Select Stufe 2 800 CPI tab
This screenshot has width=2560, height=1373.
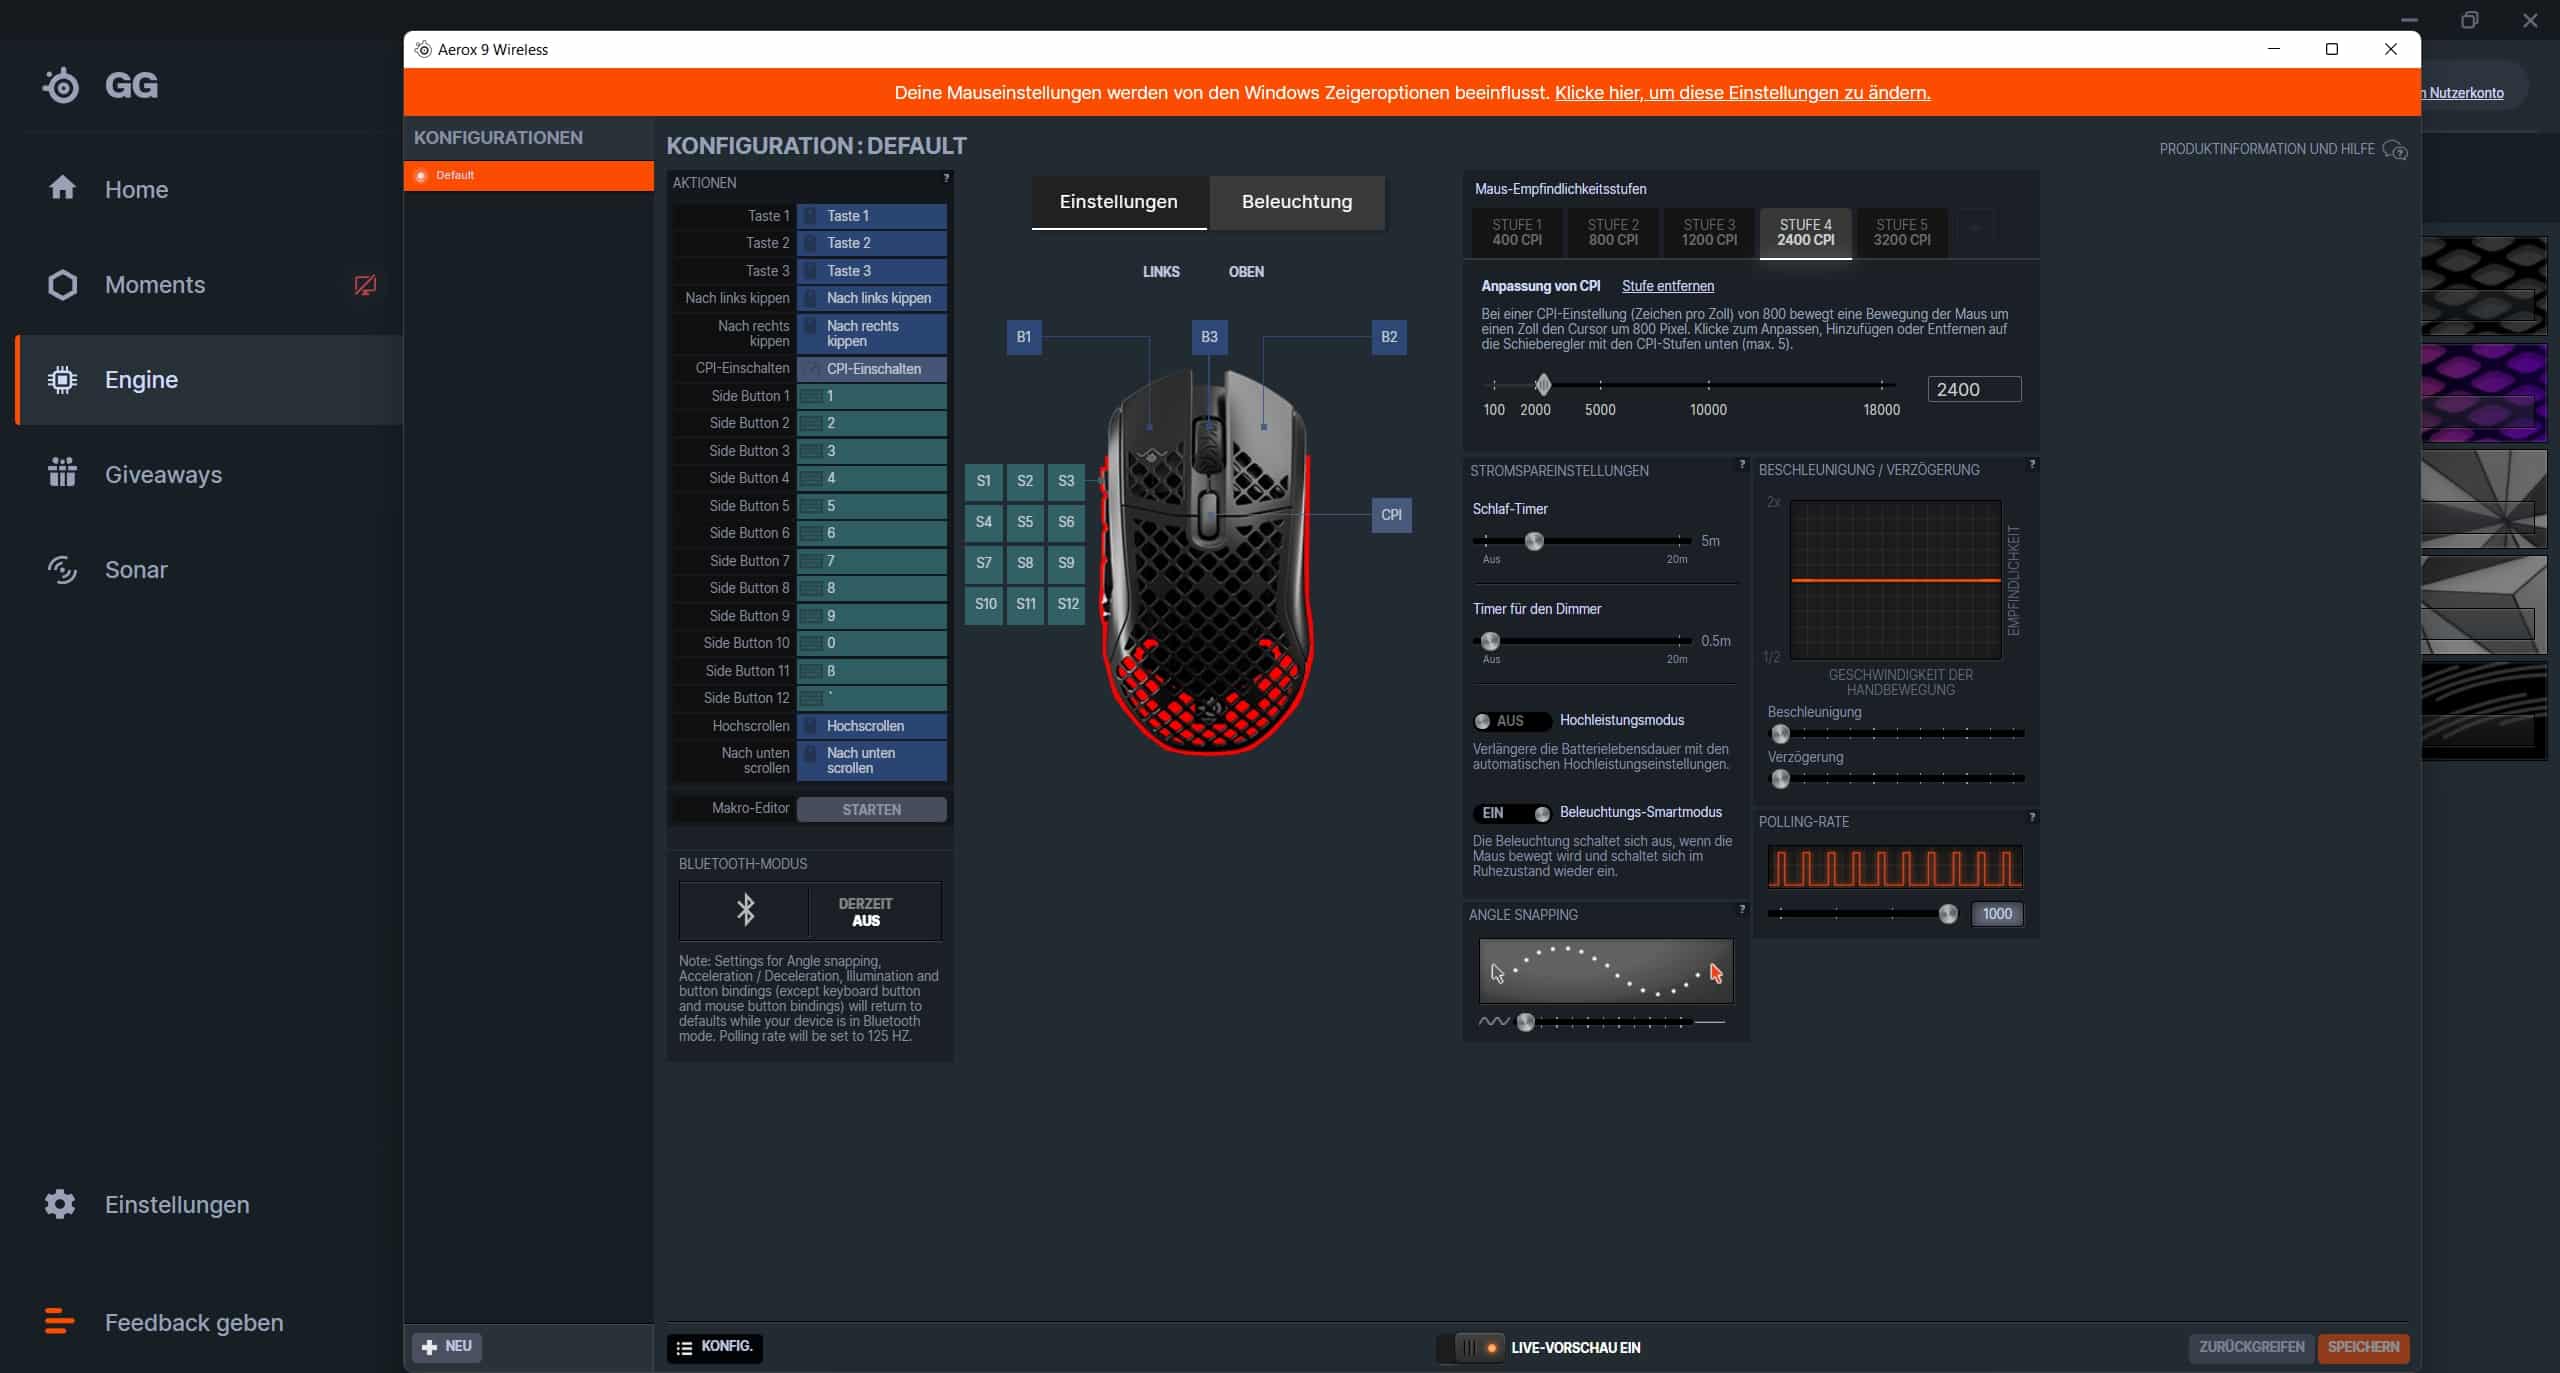pos(1612,232)
